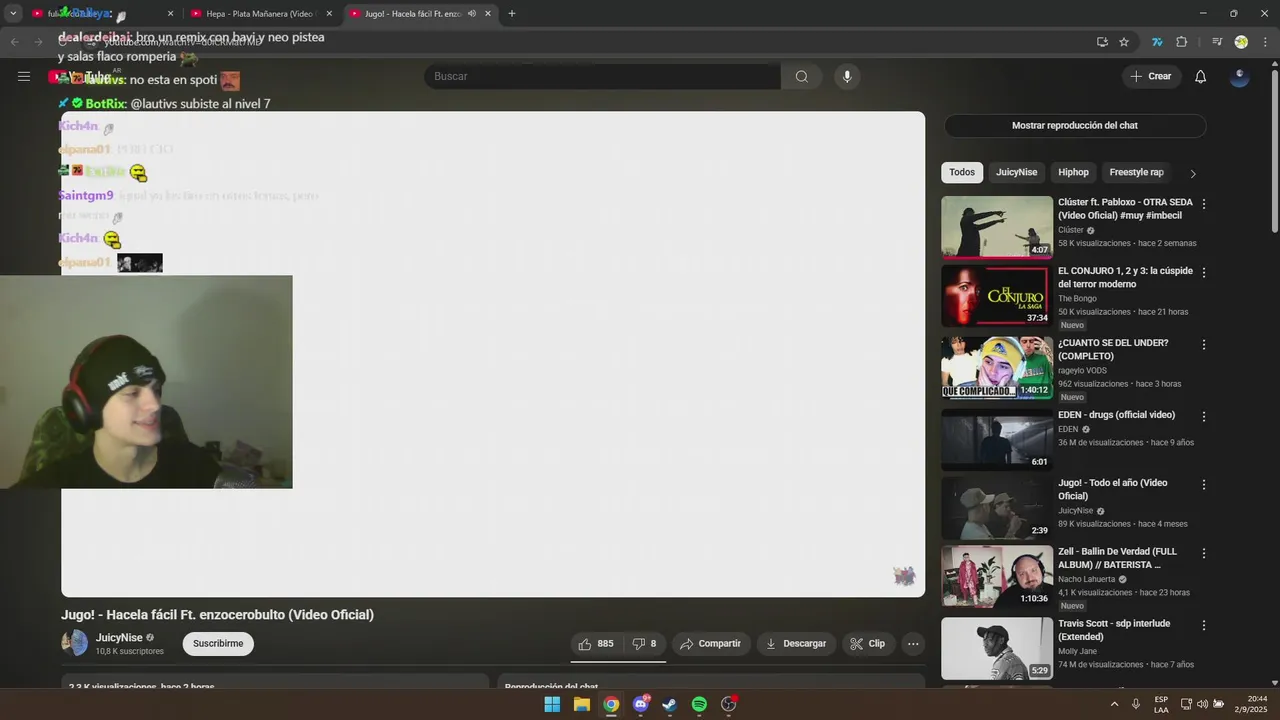The height and width of the screenshot is (720, 1280).
Task: Open options menu for EL CONJURO video
Action: tap(1203, 272)
